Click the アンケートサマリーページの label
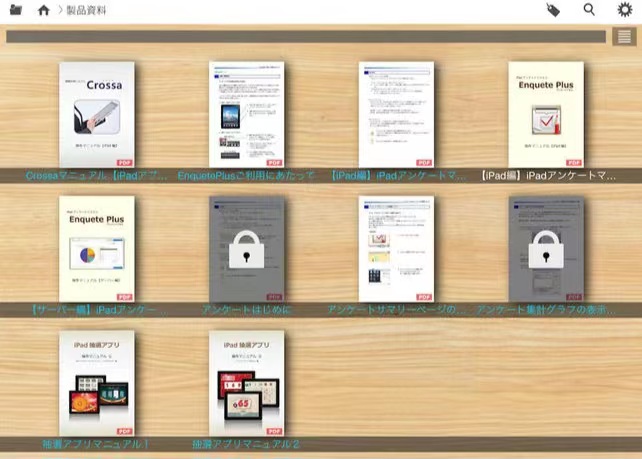Viewport: 642px width, 459px height. pos(396,310)
